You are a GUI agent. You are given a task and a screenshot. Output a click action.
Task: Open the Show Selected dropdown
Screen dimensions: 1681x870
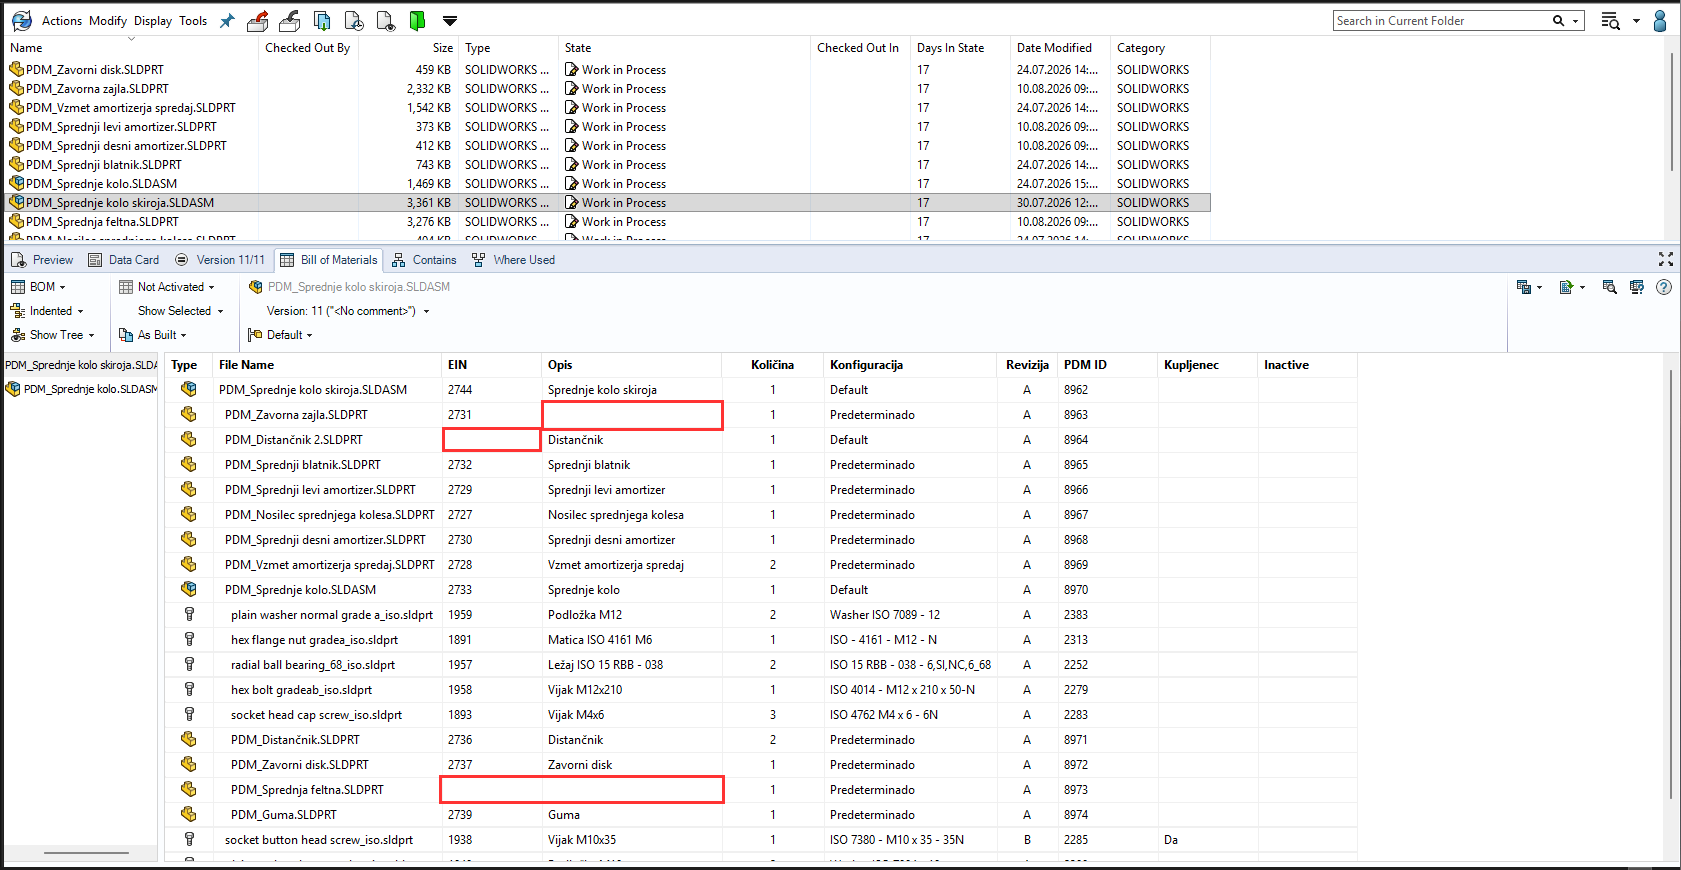(x=181, y=311)
